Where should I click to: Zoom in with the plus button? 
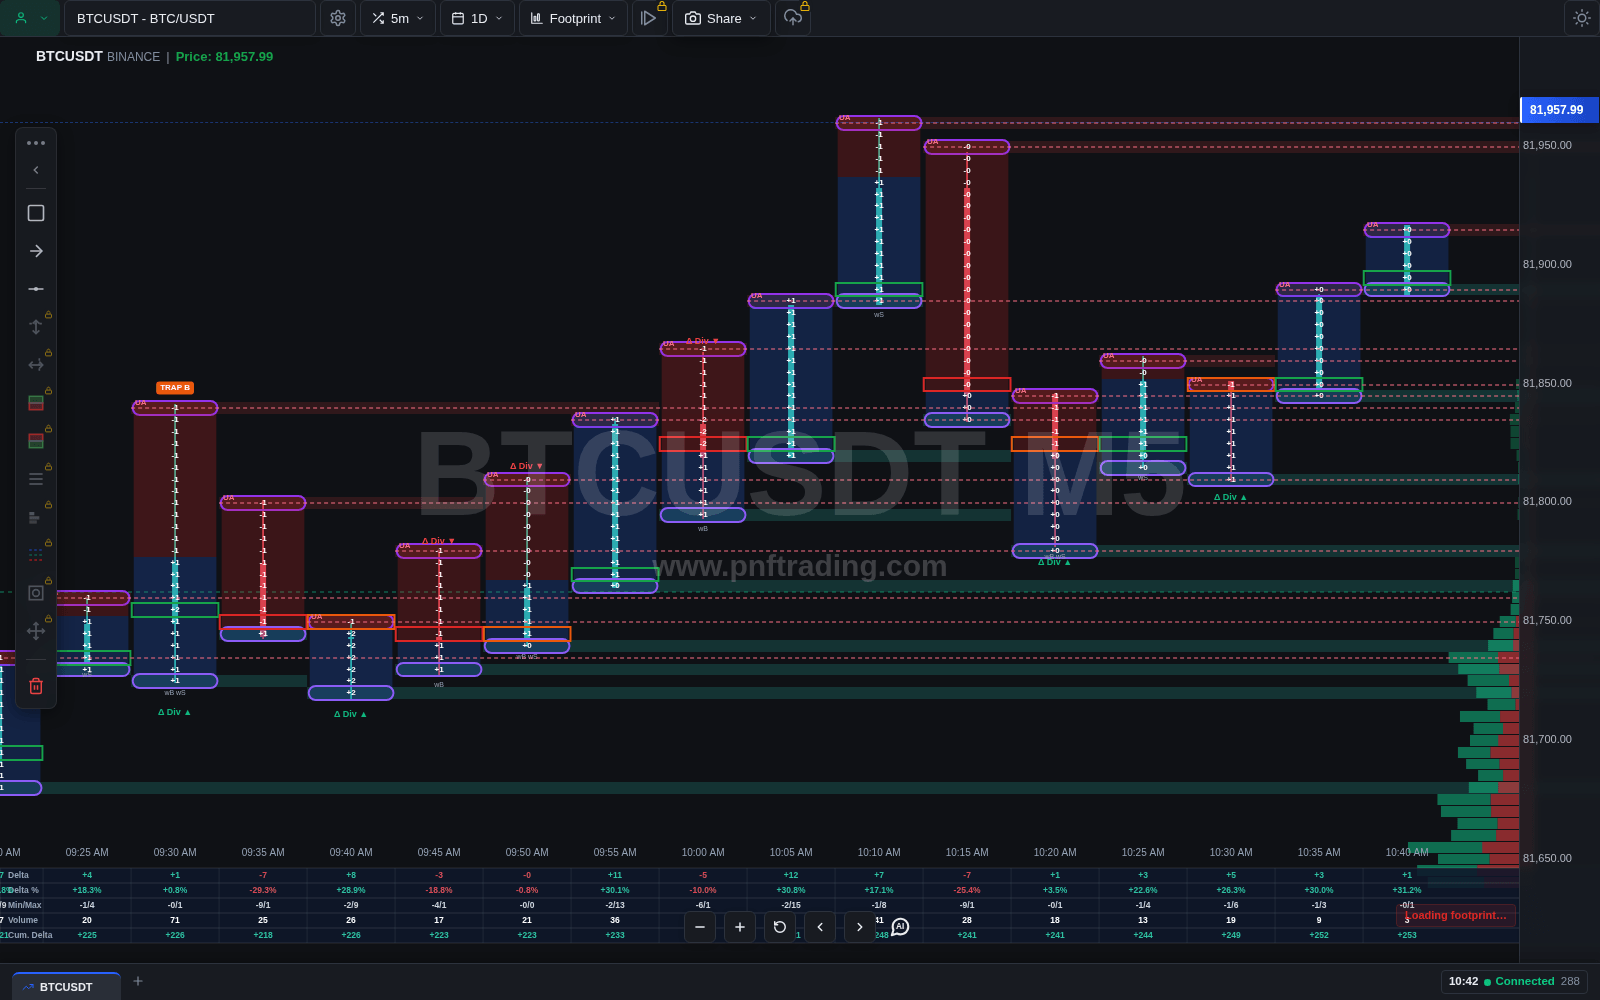point(740,927)
